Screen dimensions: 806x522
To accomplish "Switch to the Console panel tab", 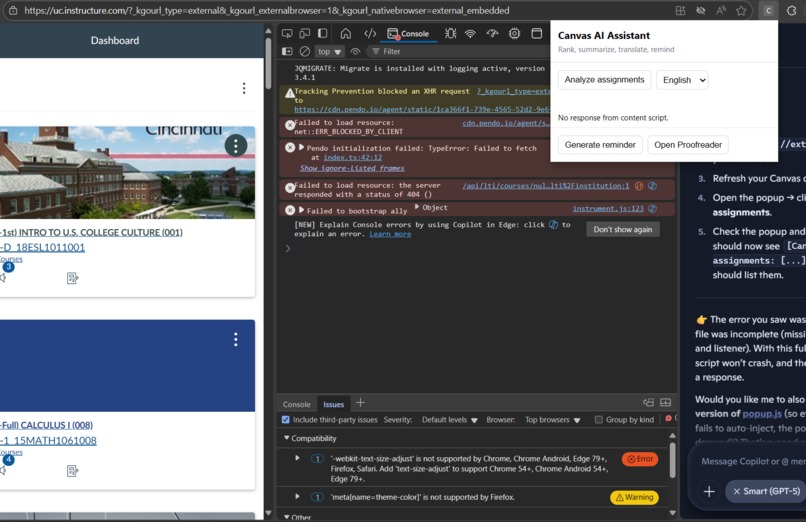I will [x=408, y=34].
